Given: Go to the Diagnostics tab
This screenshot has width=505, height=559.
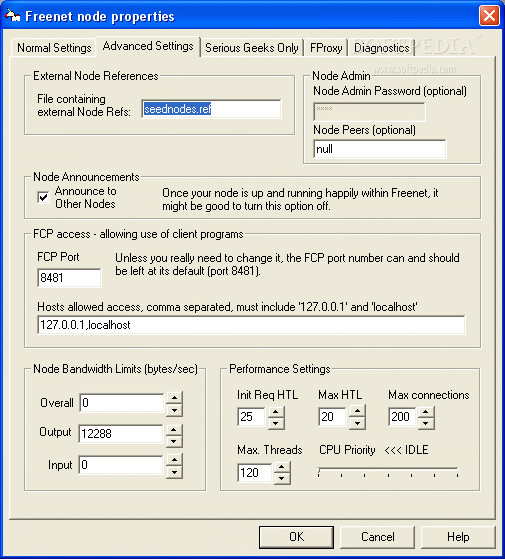Looking at the screenshot, I should pyautogui.click(x=381, y=48).
